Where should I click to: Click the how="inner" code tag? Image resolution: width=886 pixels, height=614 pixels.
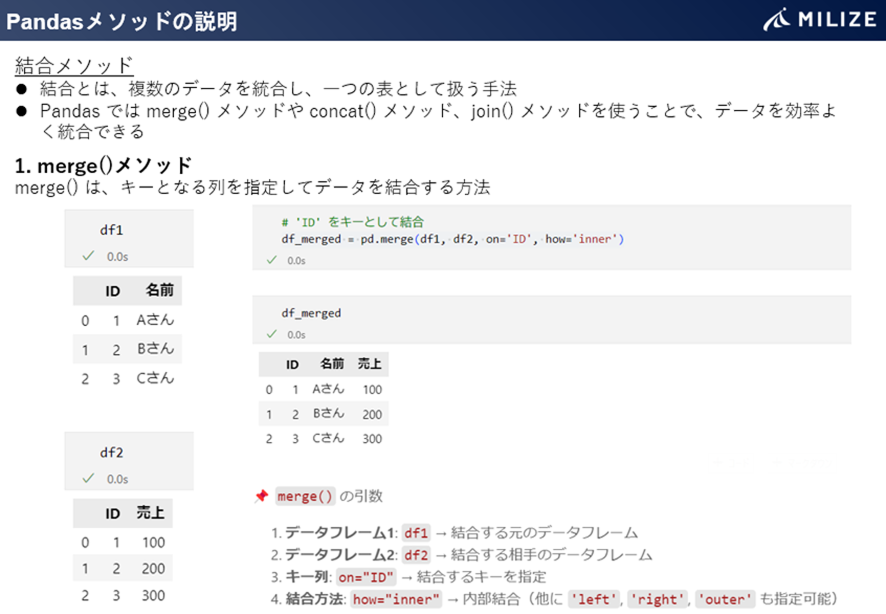click(396, 599)
